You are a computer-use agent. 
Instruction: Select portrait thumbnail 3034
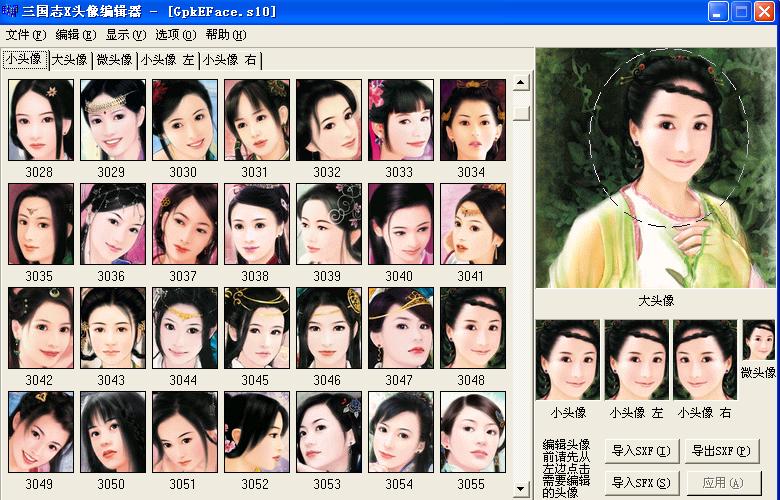(473, 120)
